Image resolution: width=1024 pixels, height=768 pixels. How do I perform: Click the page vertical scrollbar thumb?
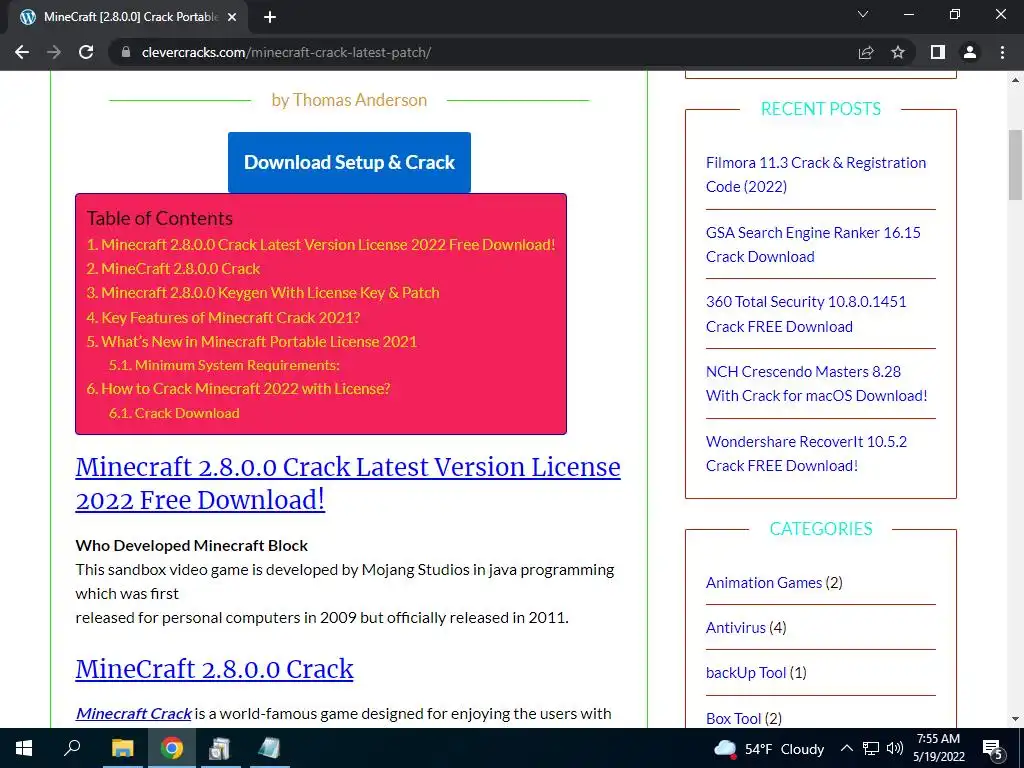tap(1015, 165)
